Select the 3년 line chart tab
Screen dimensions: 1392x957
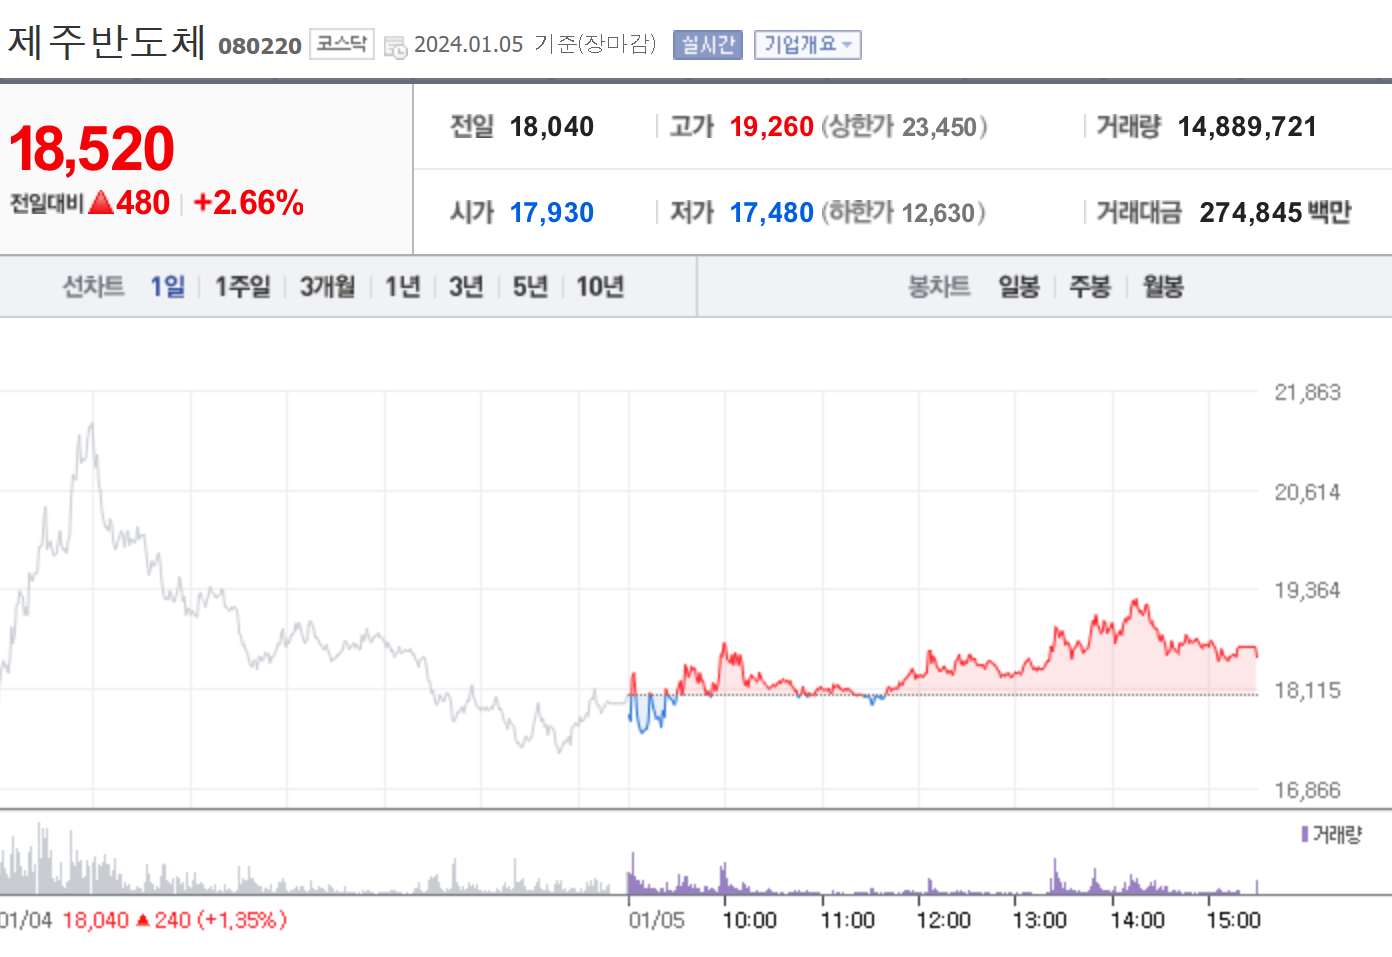466,287
